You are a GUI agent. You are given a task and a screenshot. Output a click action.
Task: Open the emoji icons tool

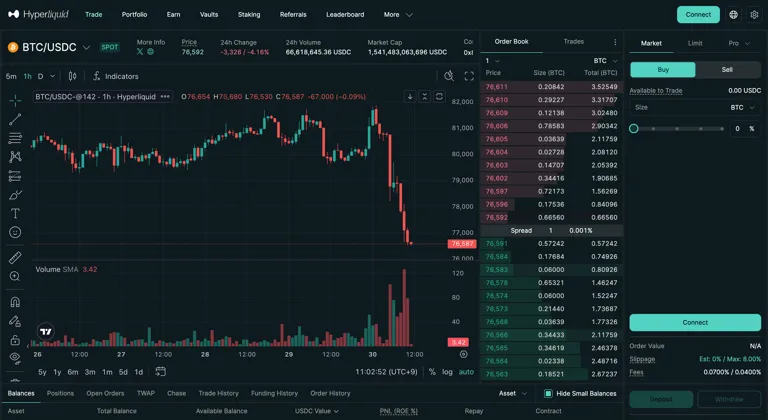tap(15, 232)
